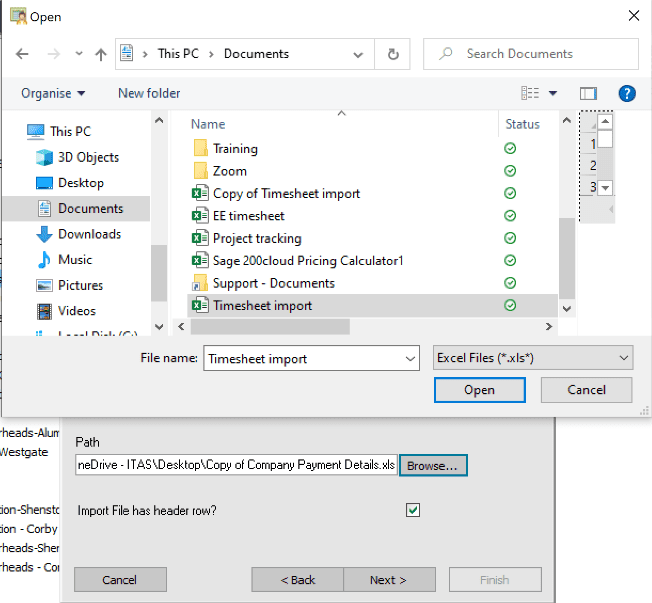Open the Organise menu

[x=53, y=93]
